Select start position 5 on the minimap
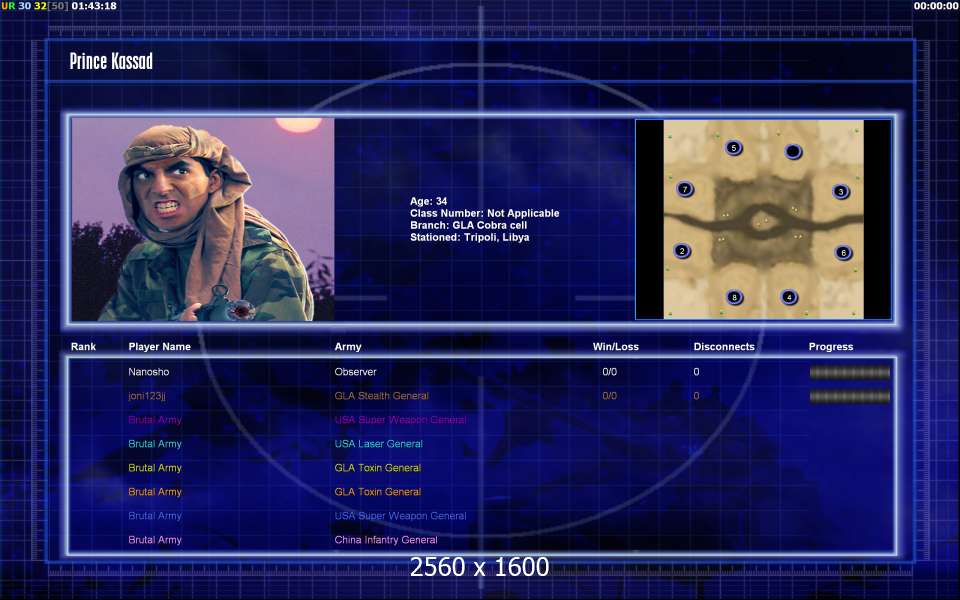Image resolution: width=960 pixels, height=600 pixels. point(733,148)
